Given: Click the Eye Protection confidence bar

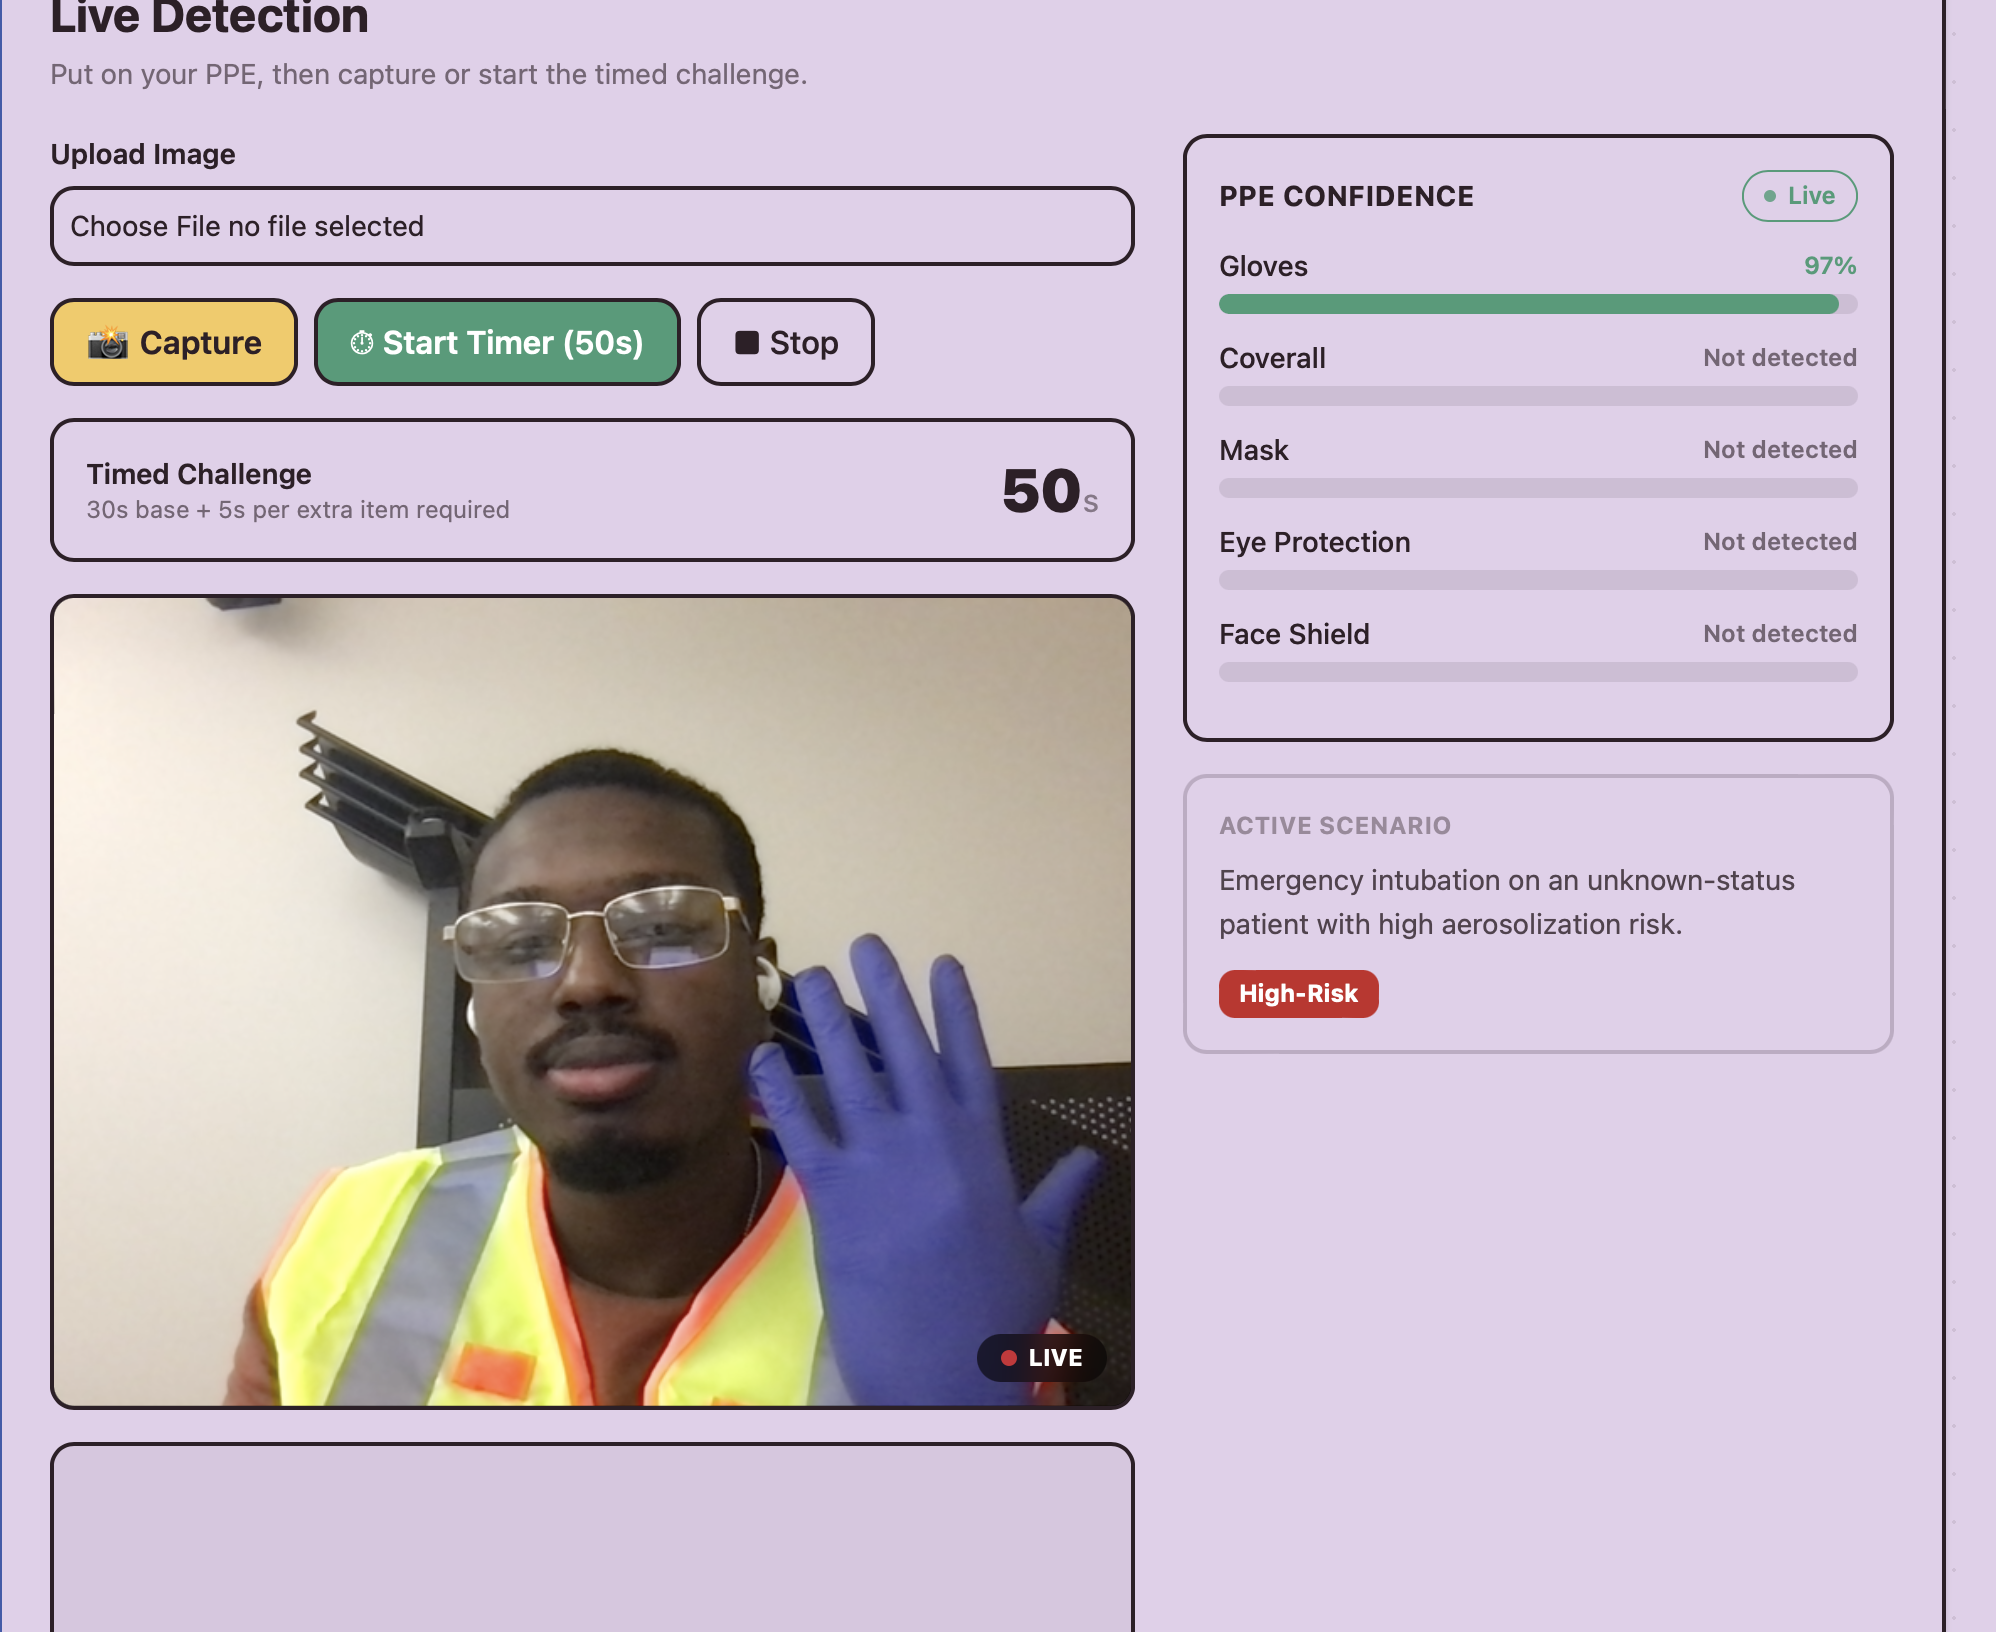Looking at the screenshot, I should [x=1537, y=580].
